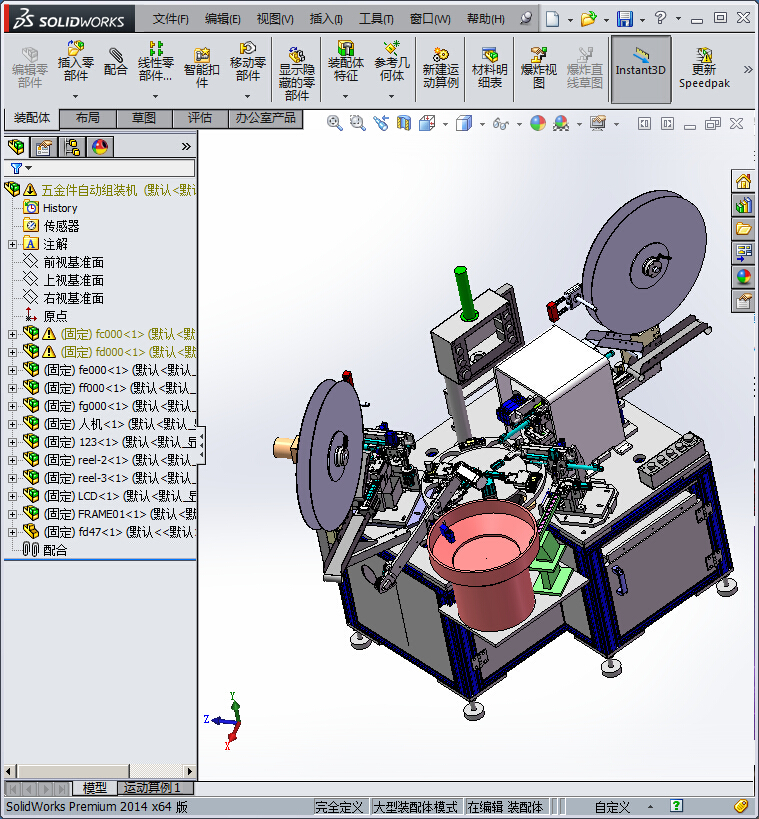Click the View Settings icon
Image resolution: width=759 pixels, height=819 pixels.
point(598,123)
